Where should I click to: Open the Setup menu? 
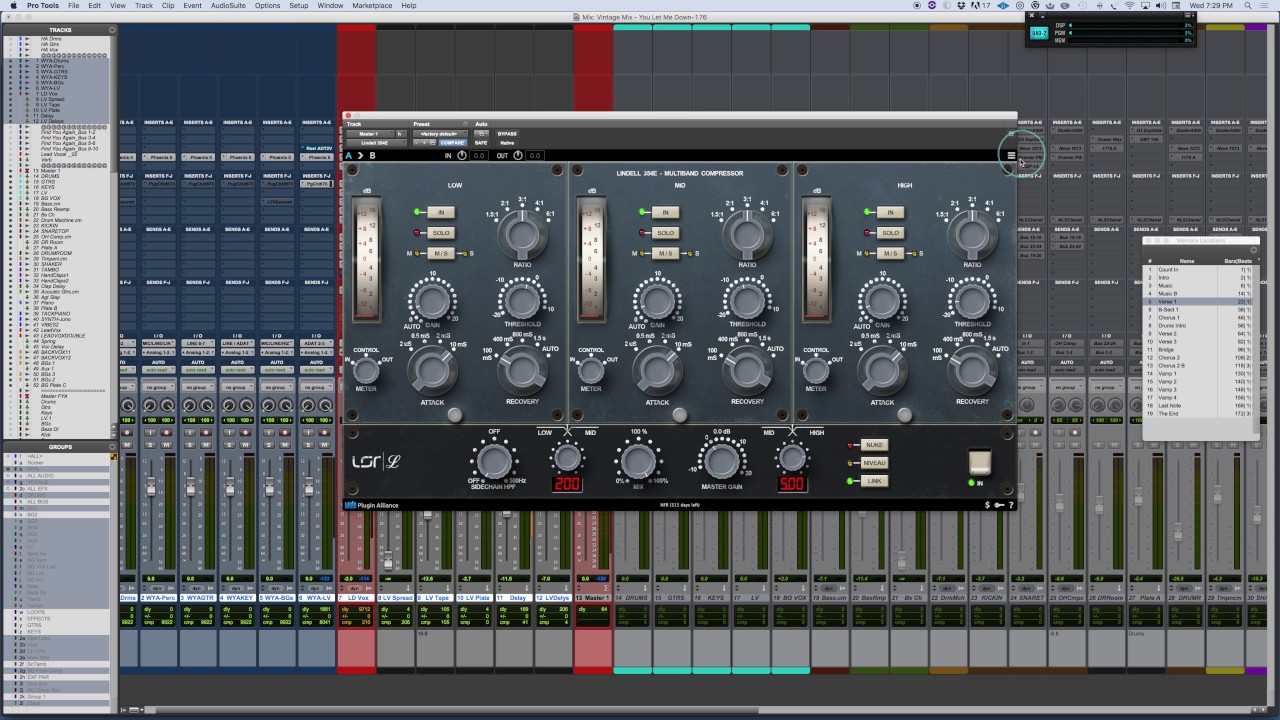tap(299, 6)
